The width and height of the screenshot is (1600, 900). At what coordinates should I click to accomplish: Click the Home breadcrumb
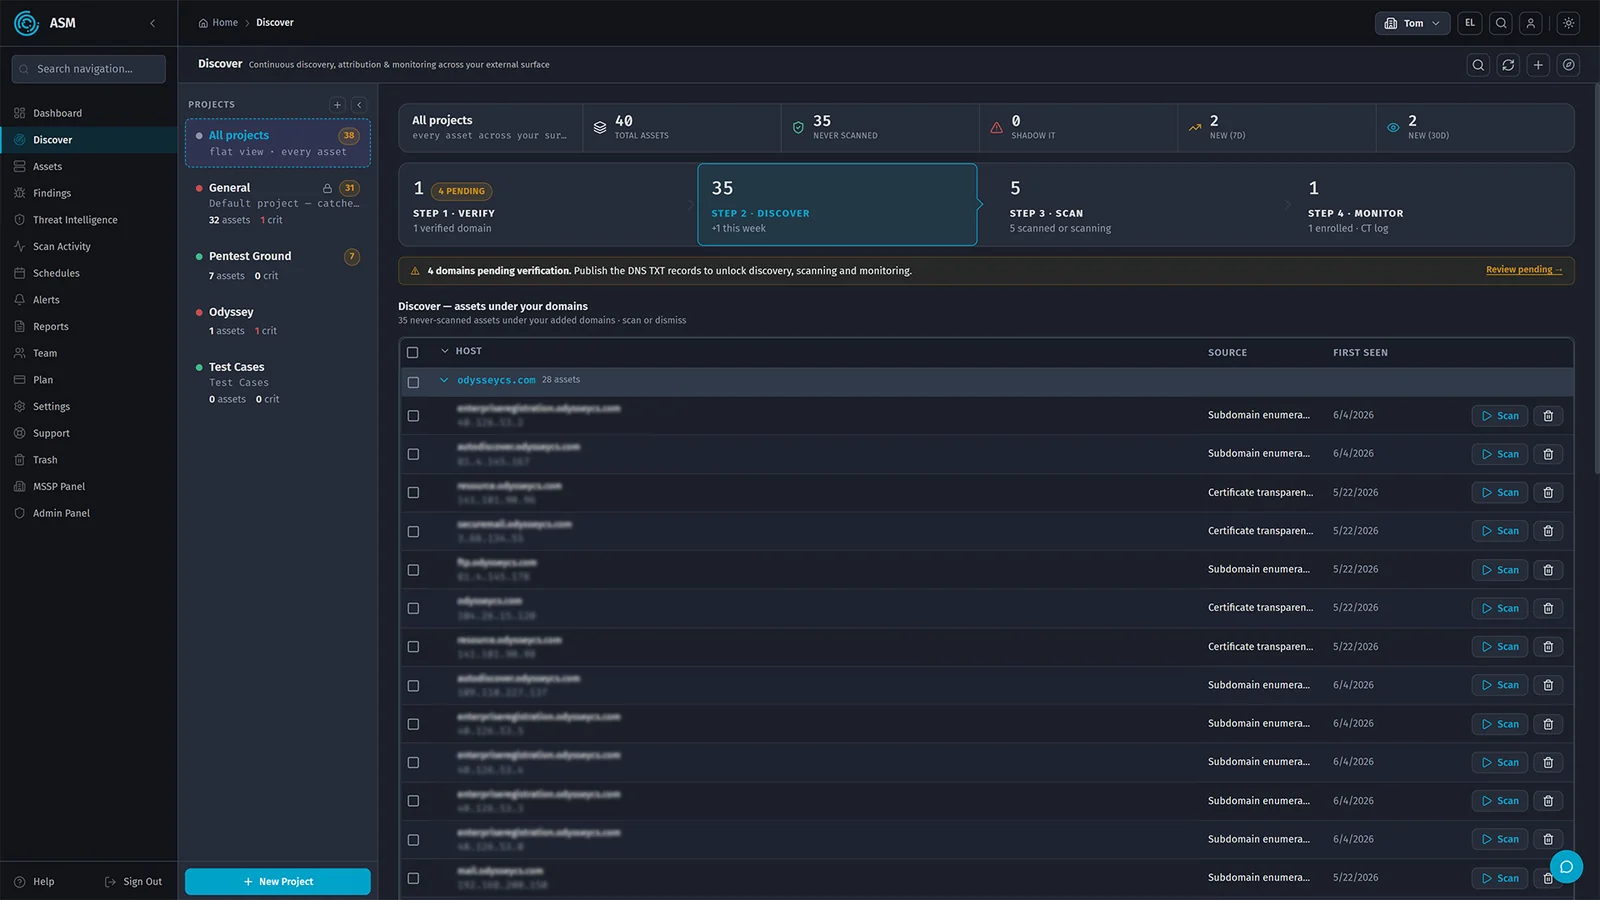218,22
